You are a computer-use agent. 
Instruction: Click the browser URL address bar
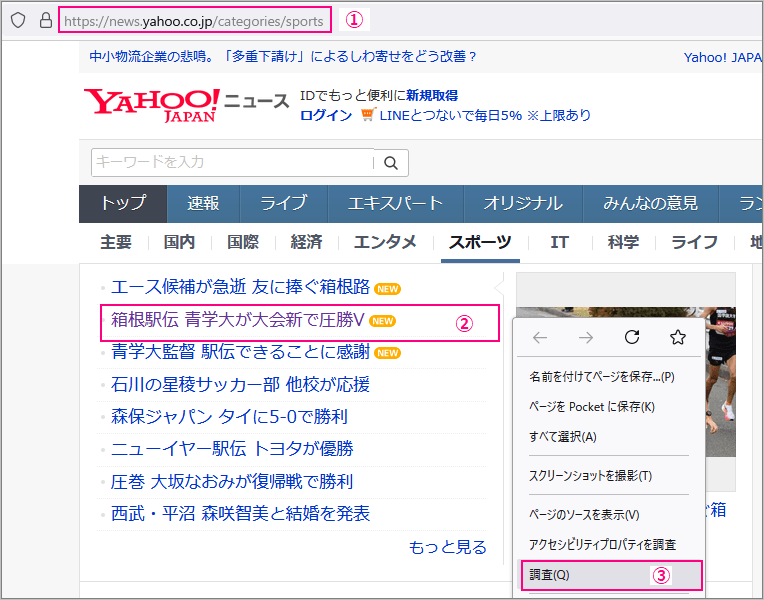[x=195, y=20]
